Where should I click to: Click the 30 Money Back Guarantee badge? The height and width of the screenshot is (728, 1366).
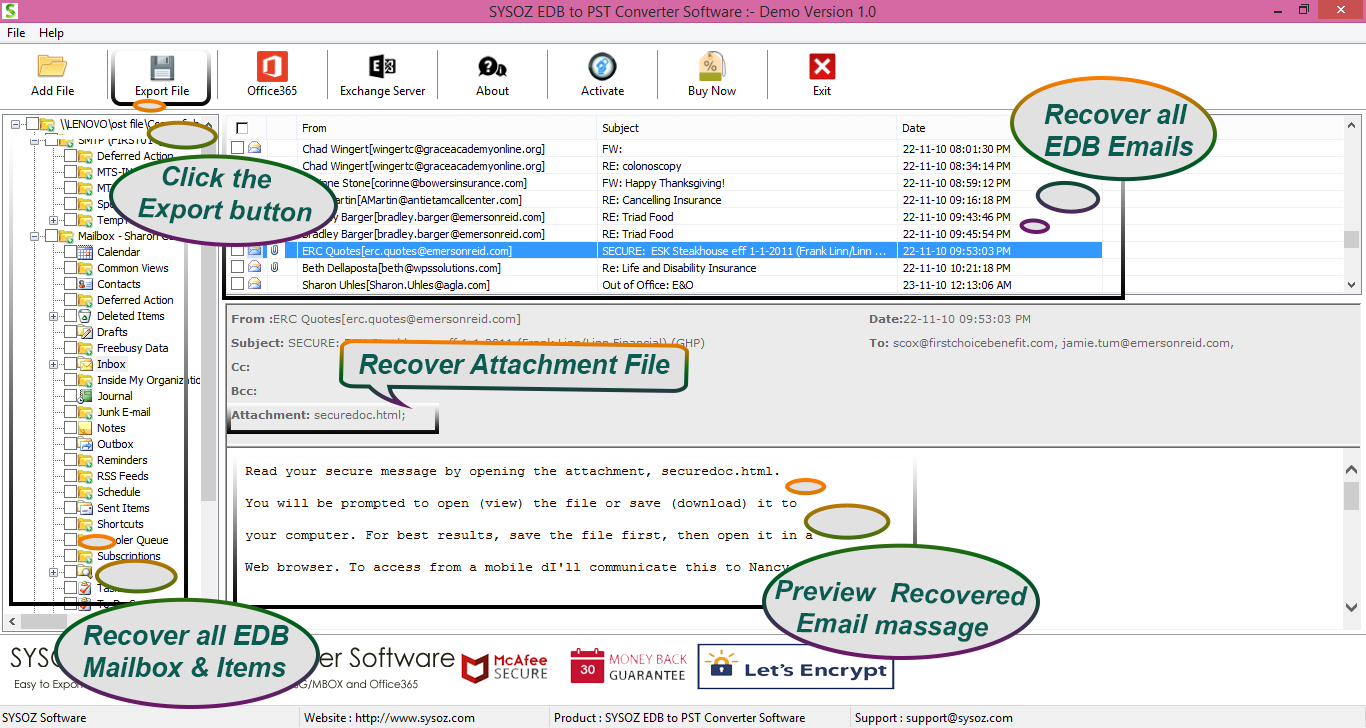(x=629, y=667)
